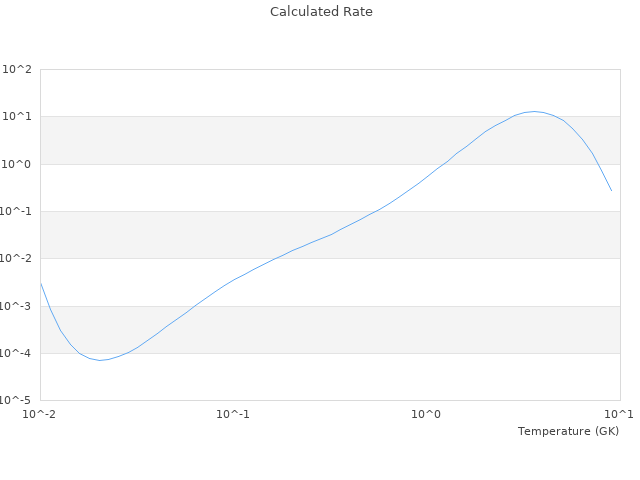Click the "Calculated Rate" chart title
This screenshot has height=480, width=640.
[x=320, y=12]
